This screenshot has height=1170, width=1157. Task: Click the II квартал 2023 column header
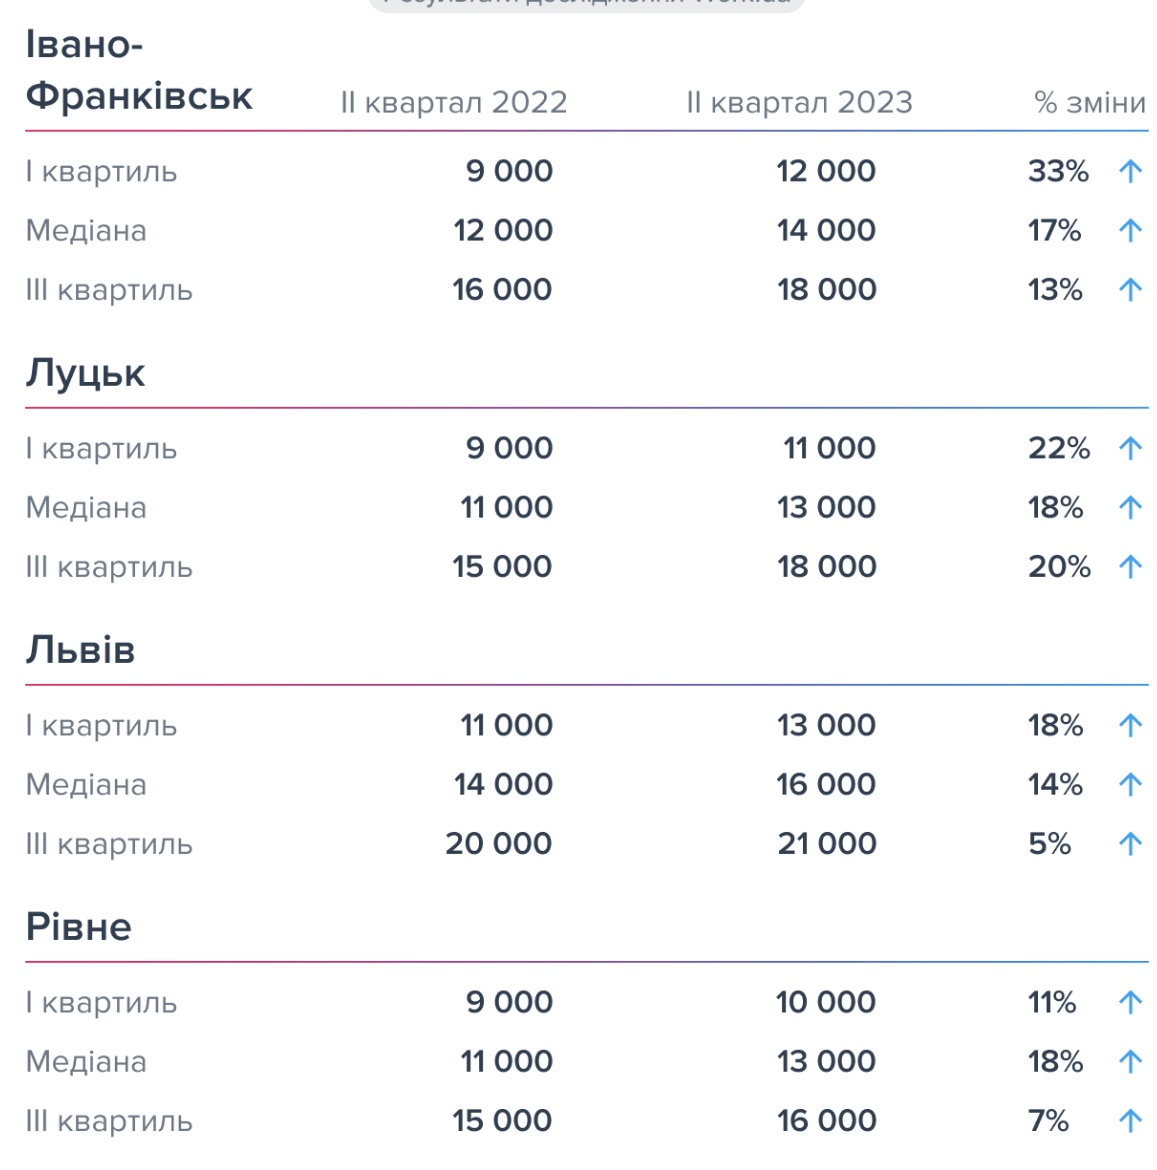click(799, 102)
